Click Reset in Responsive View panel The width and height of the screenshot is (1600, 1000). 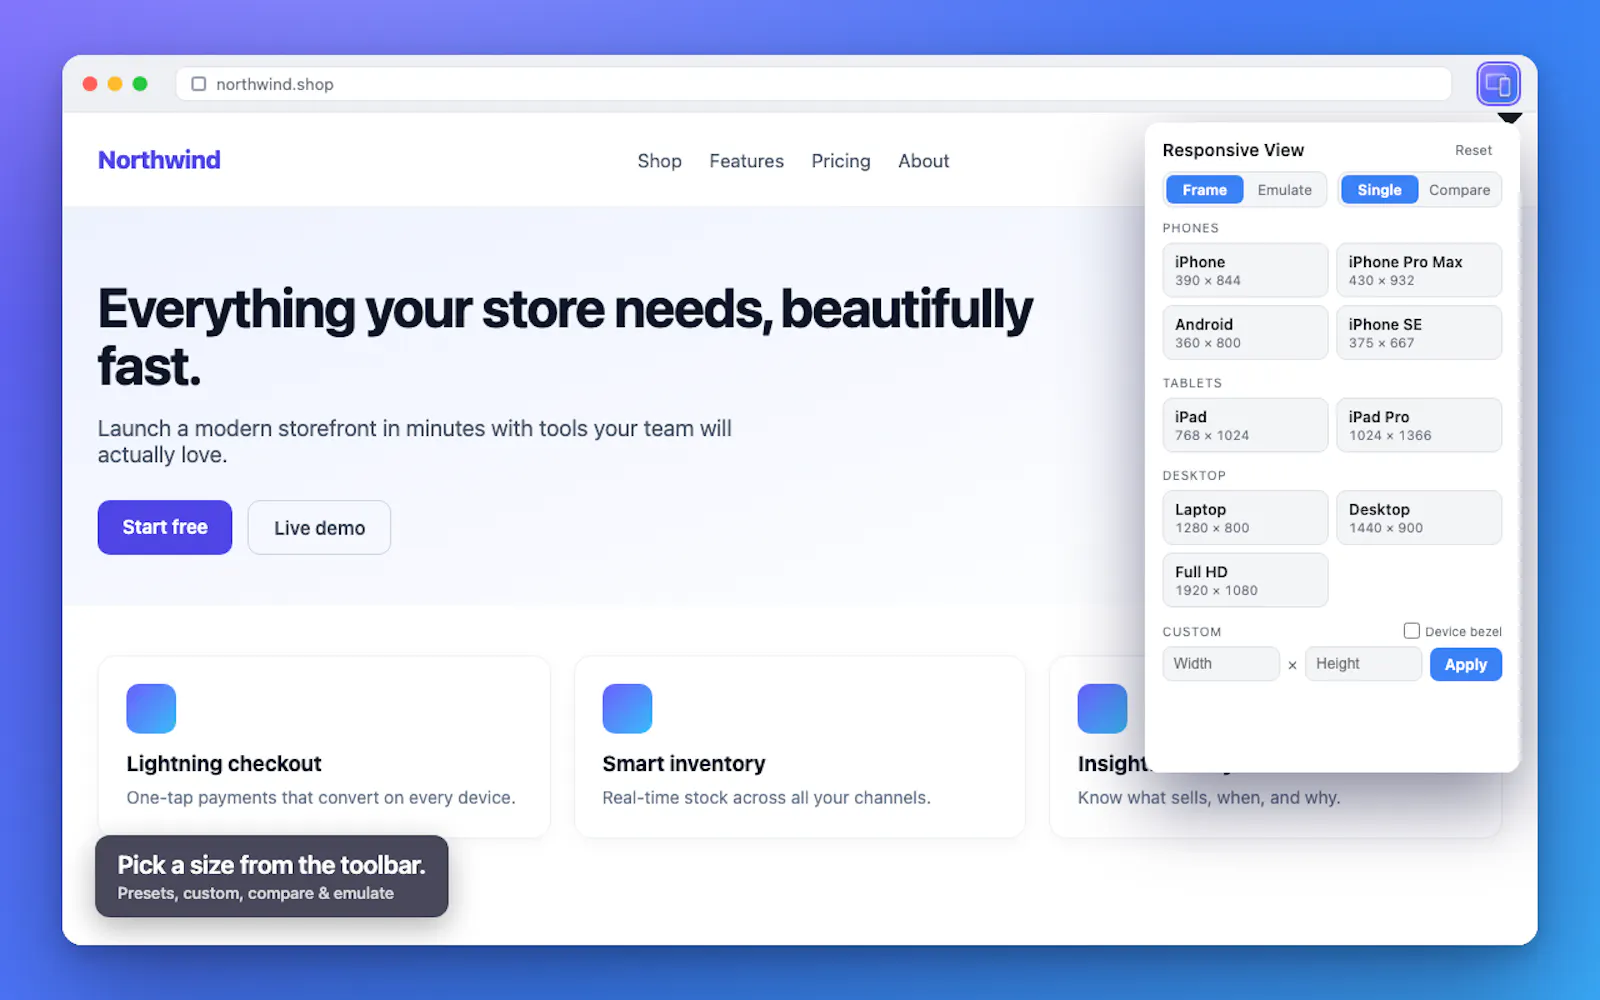(x=1473, y=150)
